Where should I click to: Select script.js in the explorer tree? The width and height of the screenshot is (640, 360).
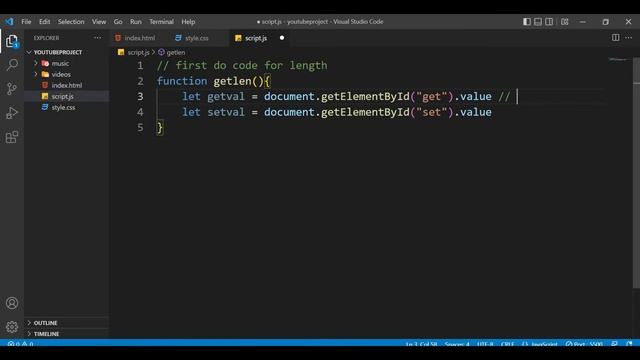62,96
